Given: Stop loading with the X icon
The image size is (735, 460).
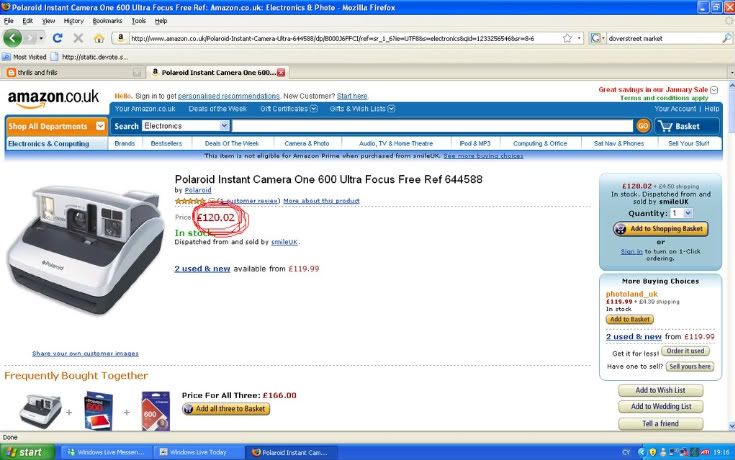Looking at the screenshot, I should (78, 38).
